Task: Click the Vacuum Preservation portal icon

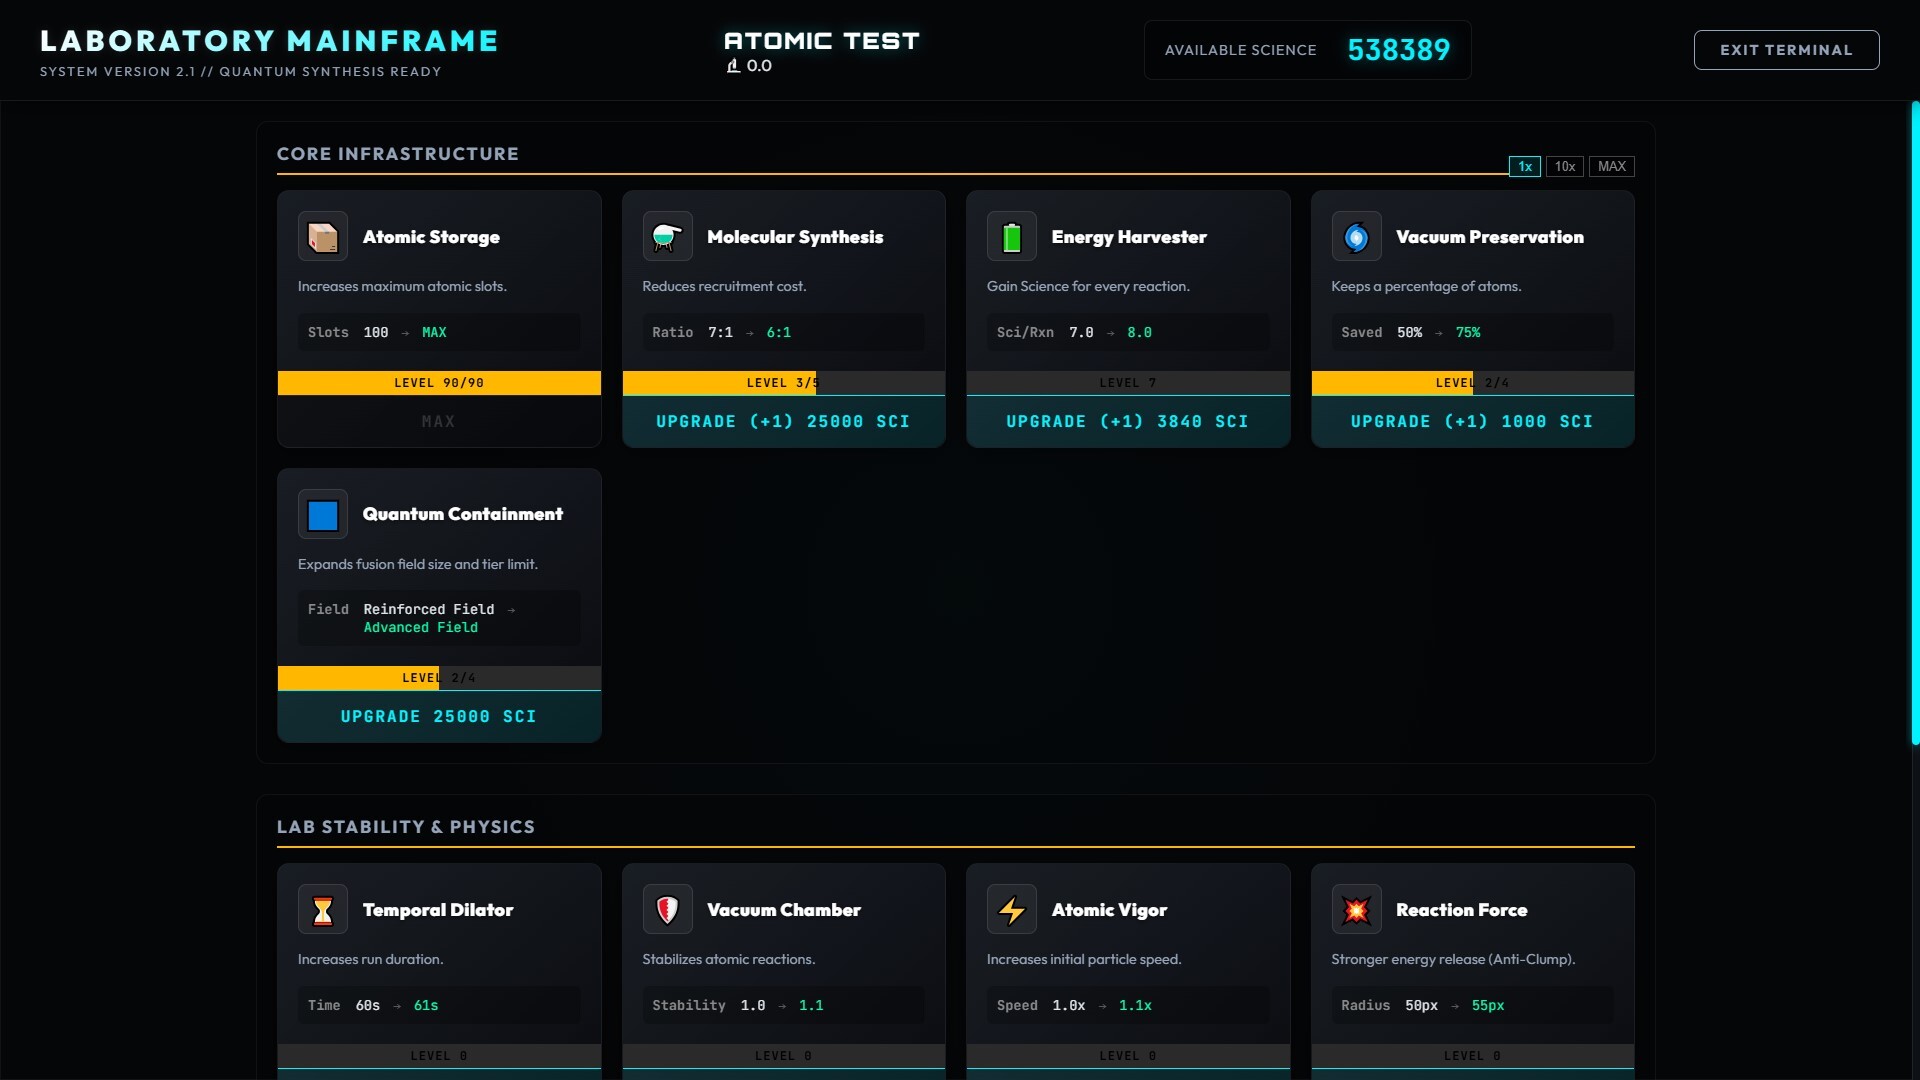Action: click(x=1356, y=237)
